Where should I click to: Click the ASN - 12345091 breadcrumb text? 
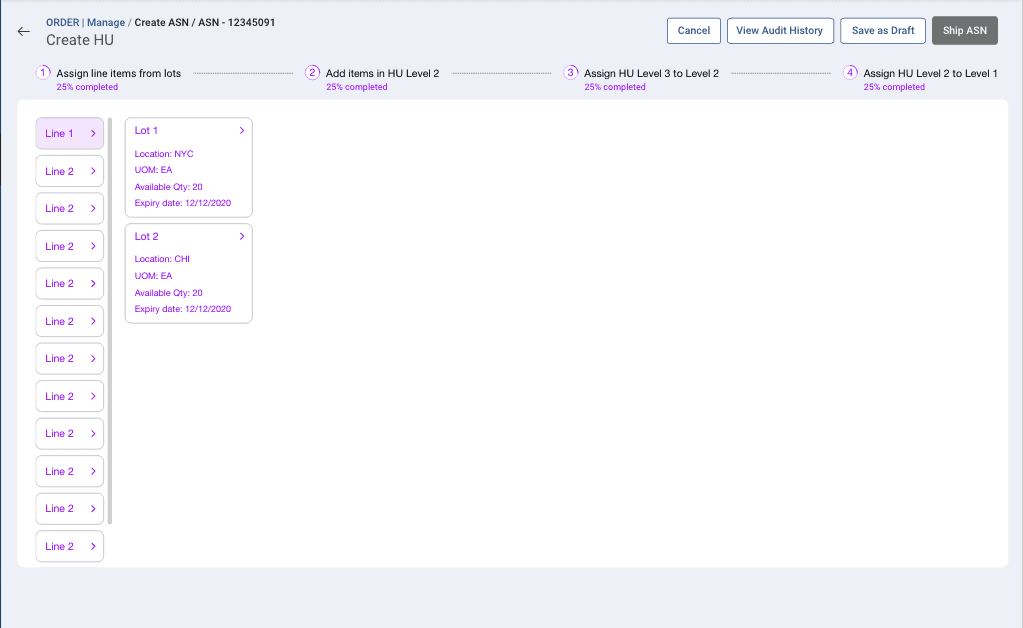tap(237, 22)
